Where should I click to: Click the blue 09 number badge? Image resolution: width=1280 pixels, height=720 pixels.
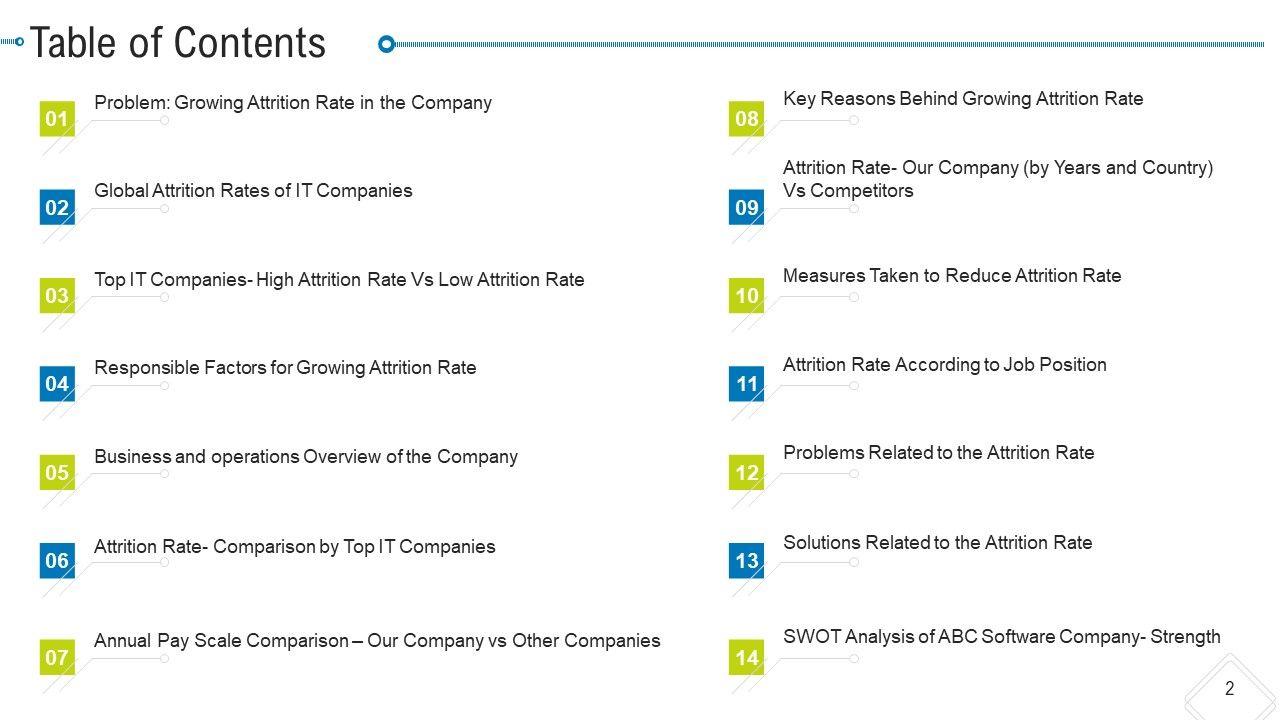[746, 208]
